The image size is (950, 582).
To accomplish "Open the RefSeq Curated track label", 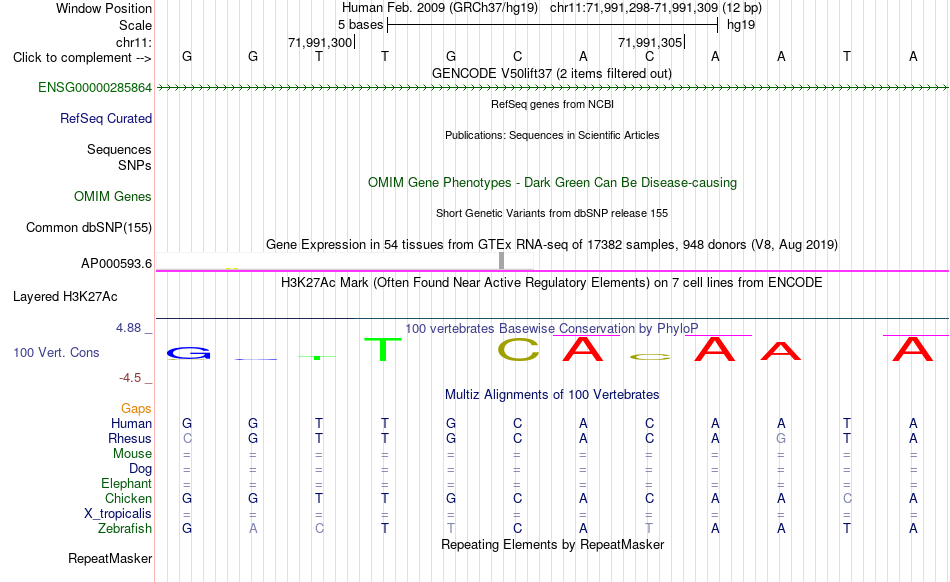I will (x=105, y=118).
